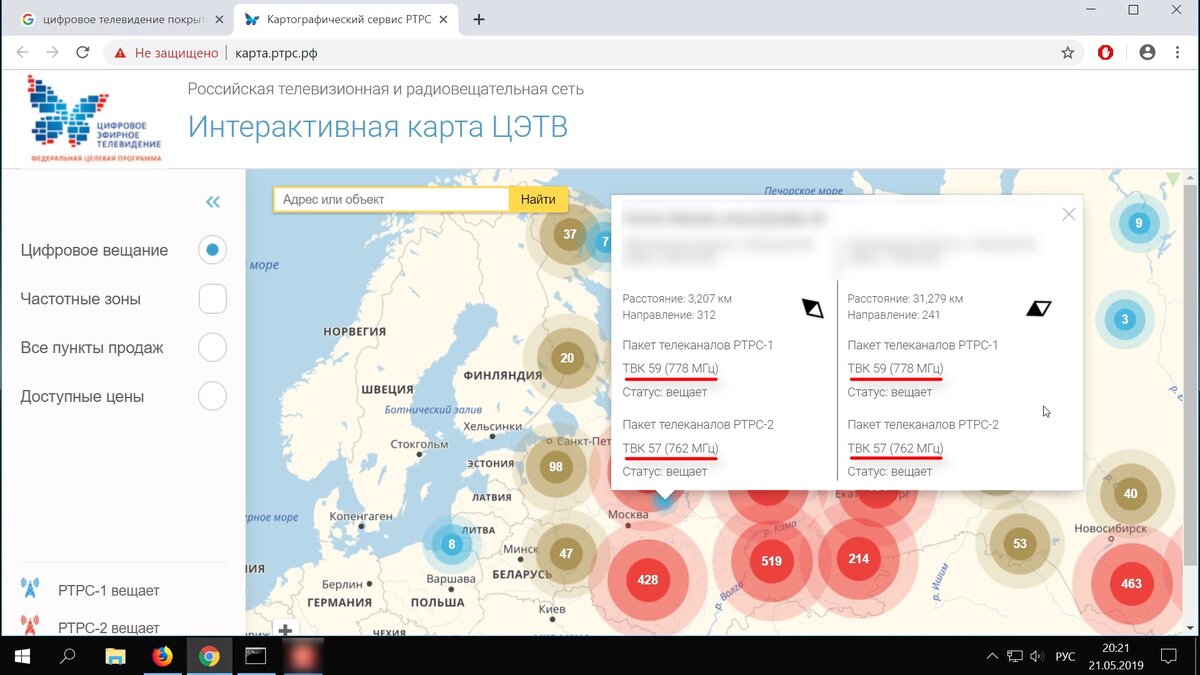
Task: Open cluster marker 214 on map
Action: point(859,558)
